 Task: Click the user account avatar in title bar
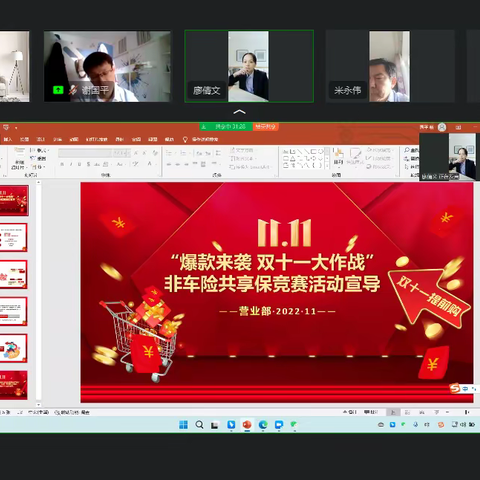442,127
